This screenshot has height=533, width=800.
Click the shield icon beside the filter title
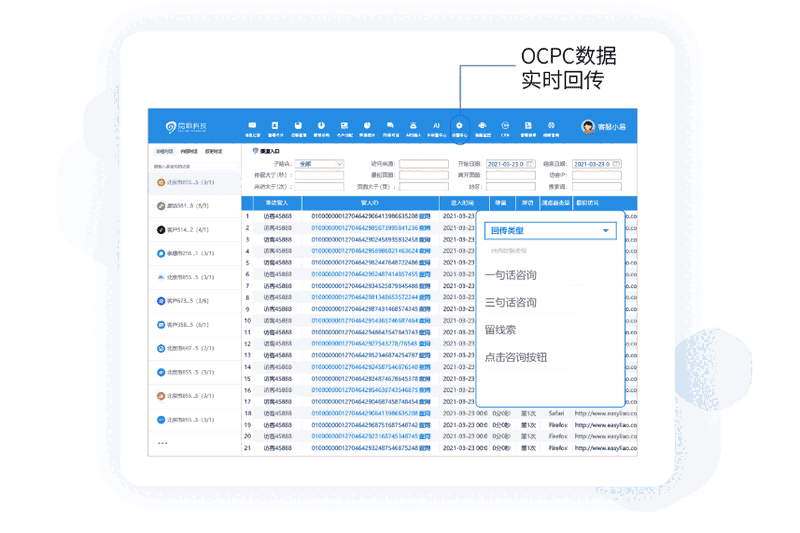(x=255, y=151)
